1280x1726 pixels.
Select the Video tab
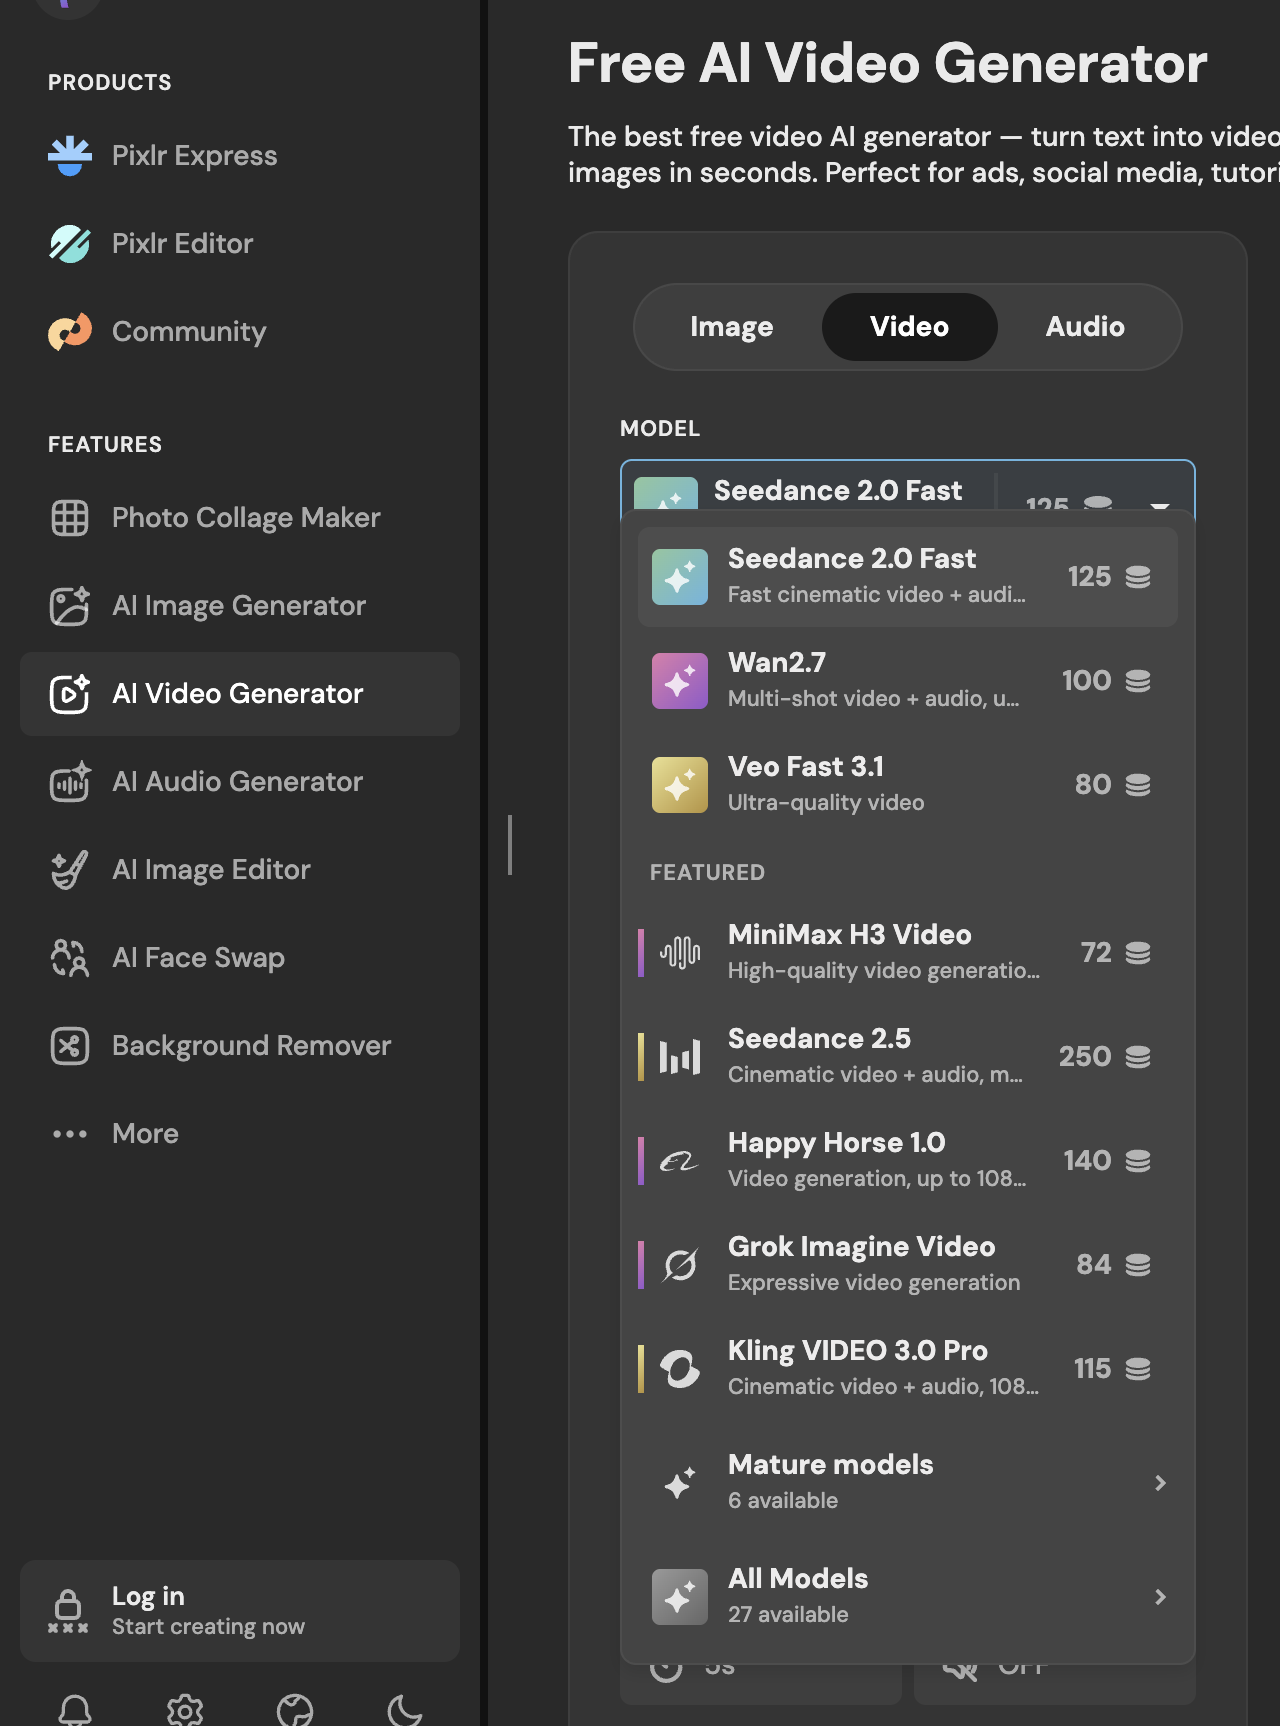point(910,327)
